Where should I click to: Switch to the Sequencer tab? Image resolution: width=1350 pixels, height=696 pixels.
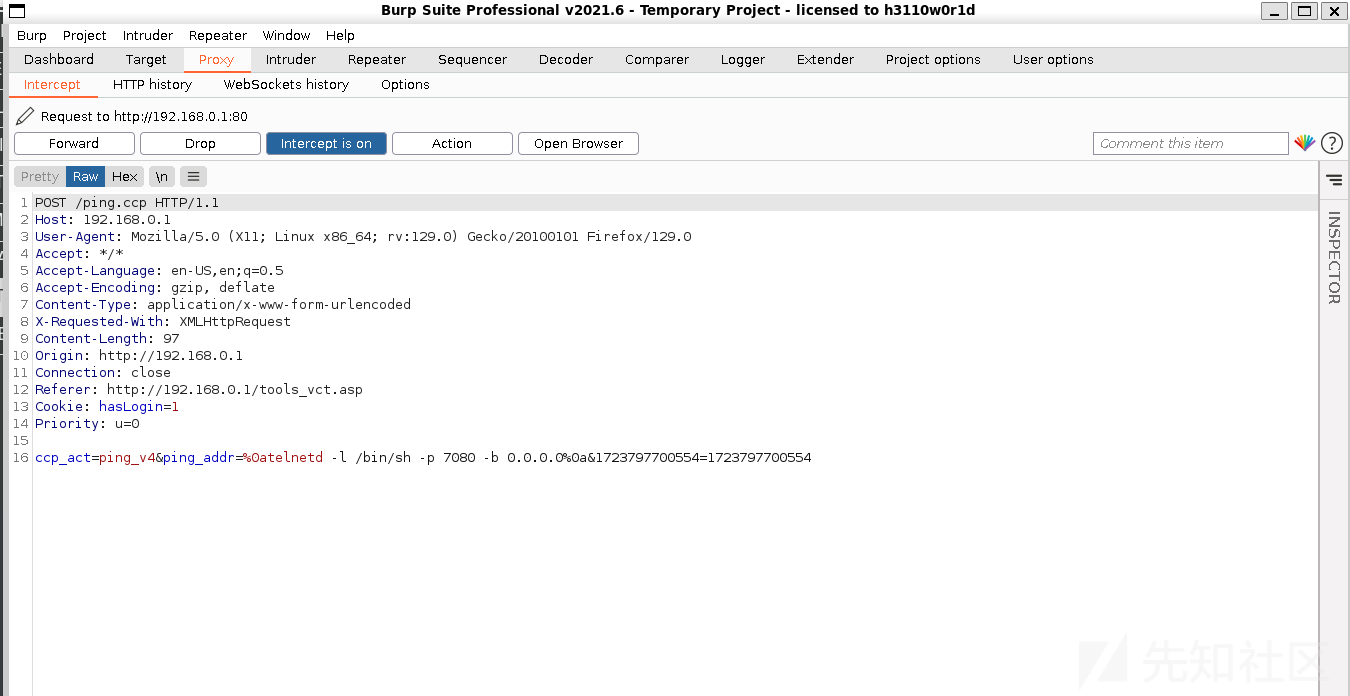click(x=472, y=59)
